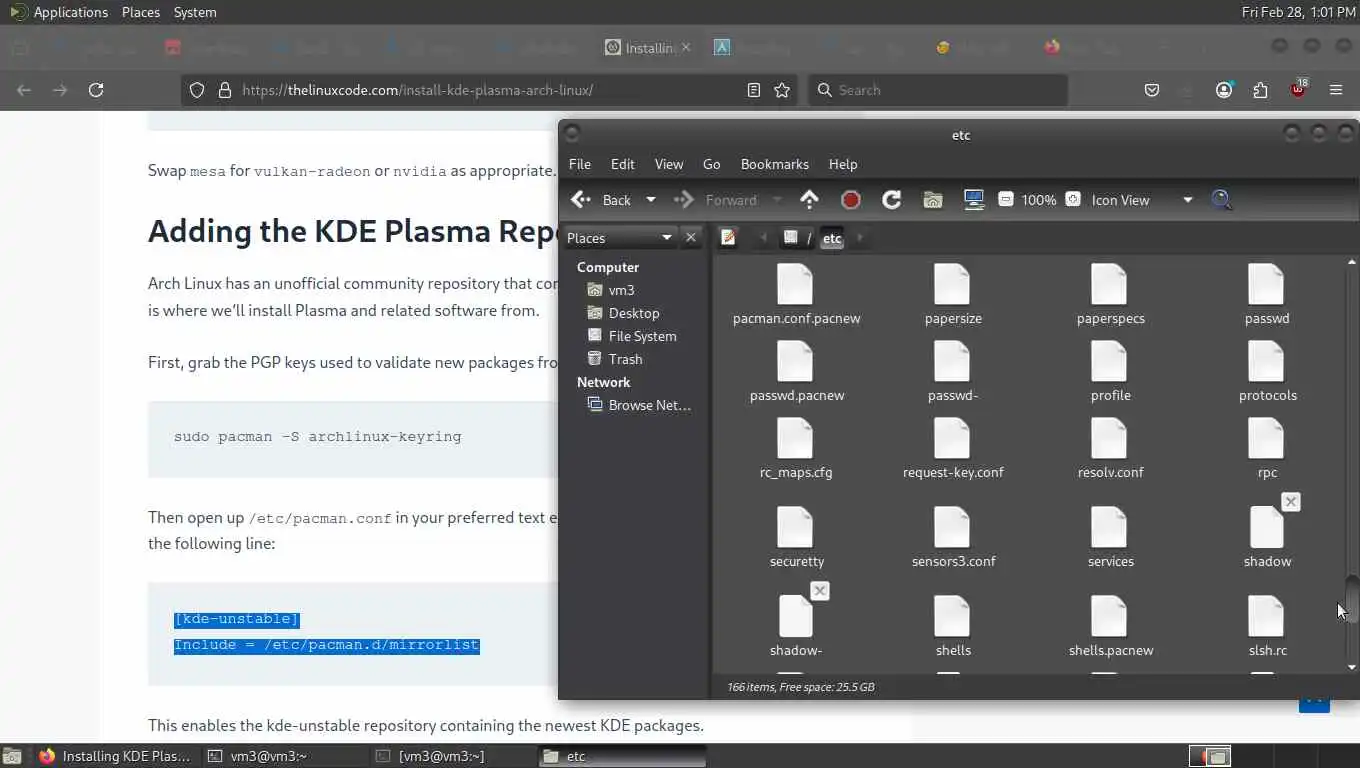
Task: Select the passwd.pacnew file
Action: point(796,372)
